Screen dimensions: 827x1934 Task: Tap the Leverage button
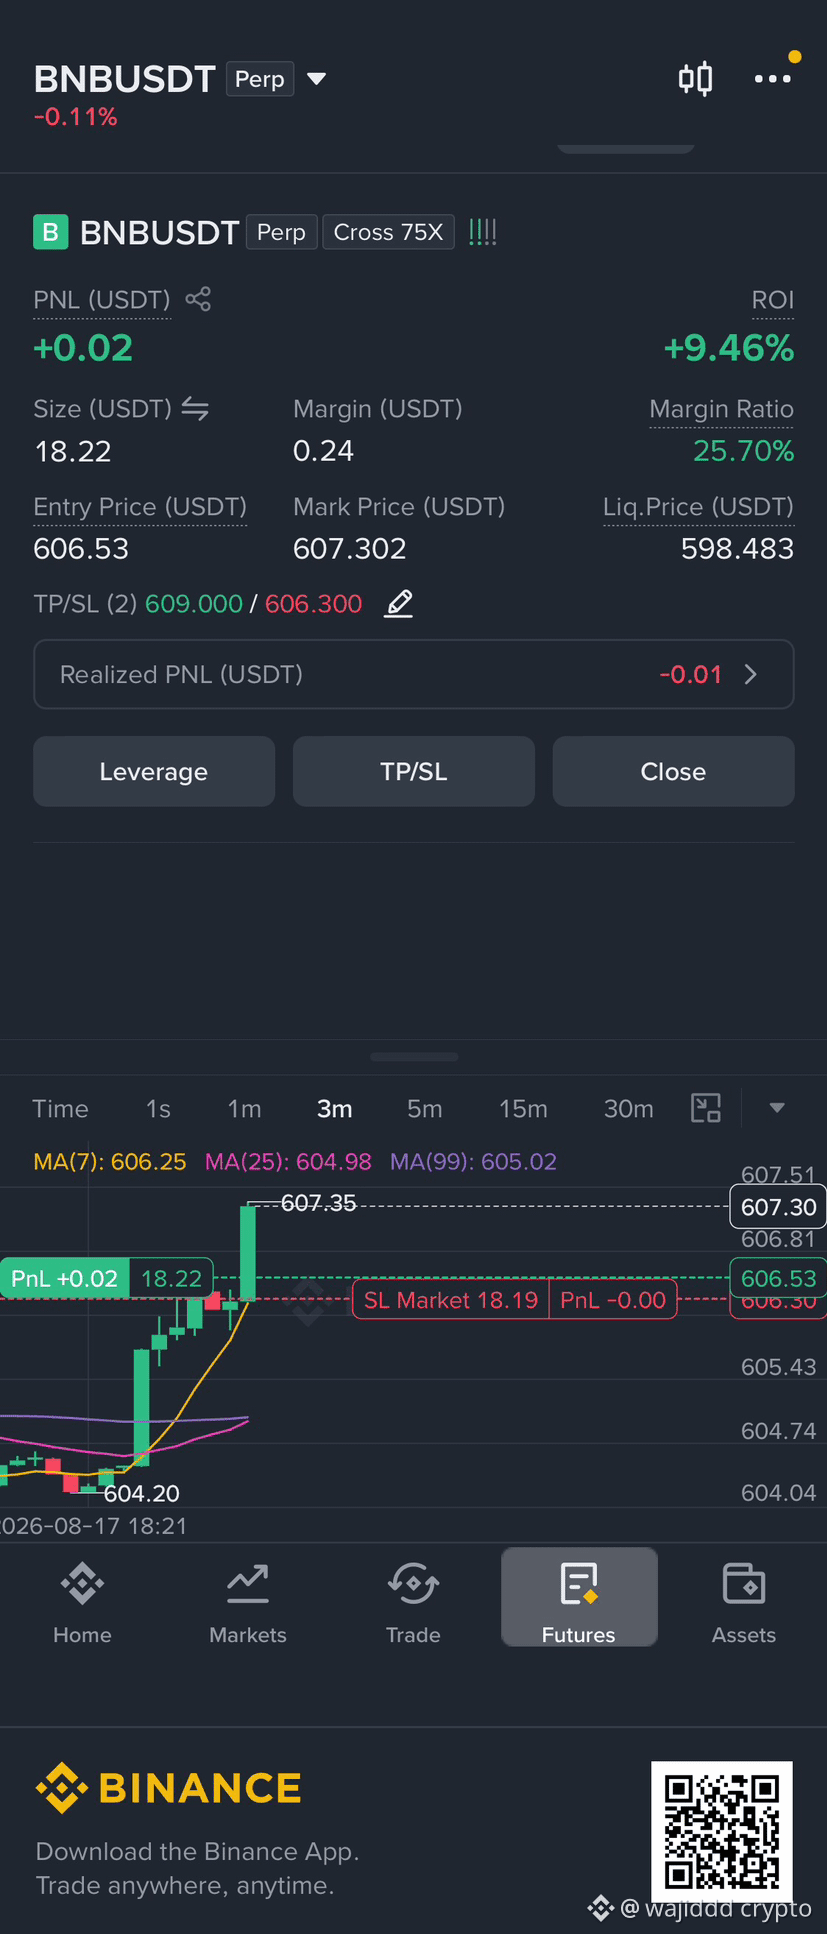pos(154,772)
